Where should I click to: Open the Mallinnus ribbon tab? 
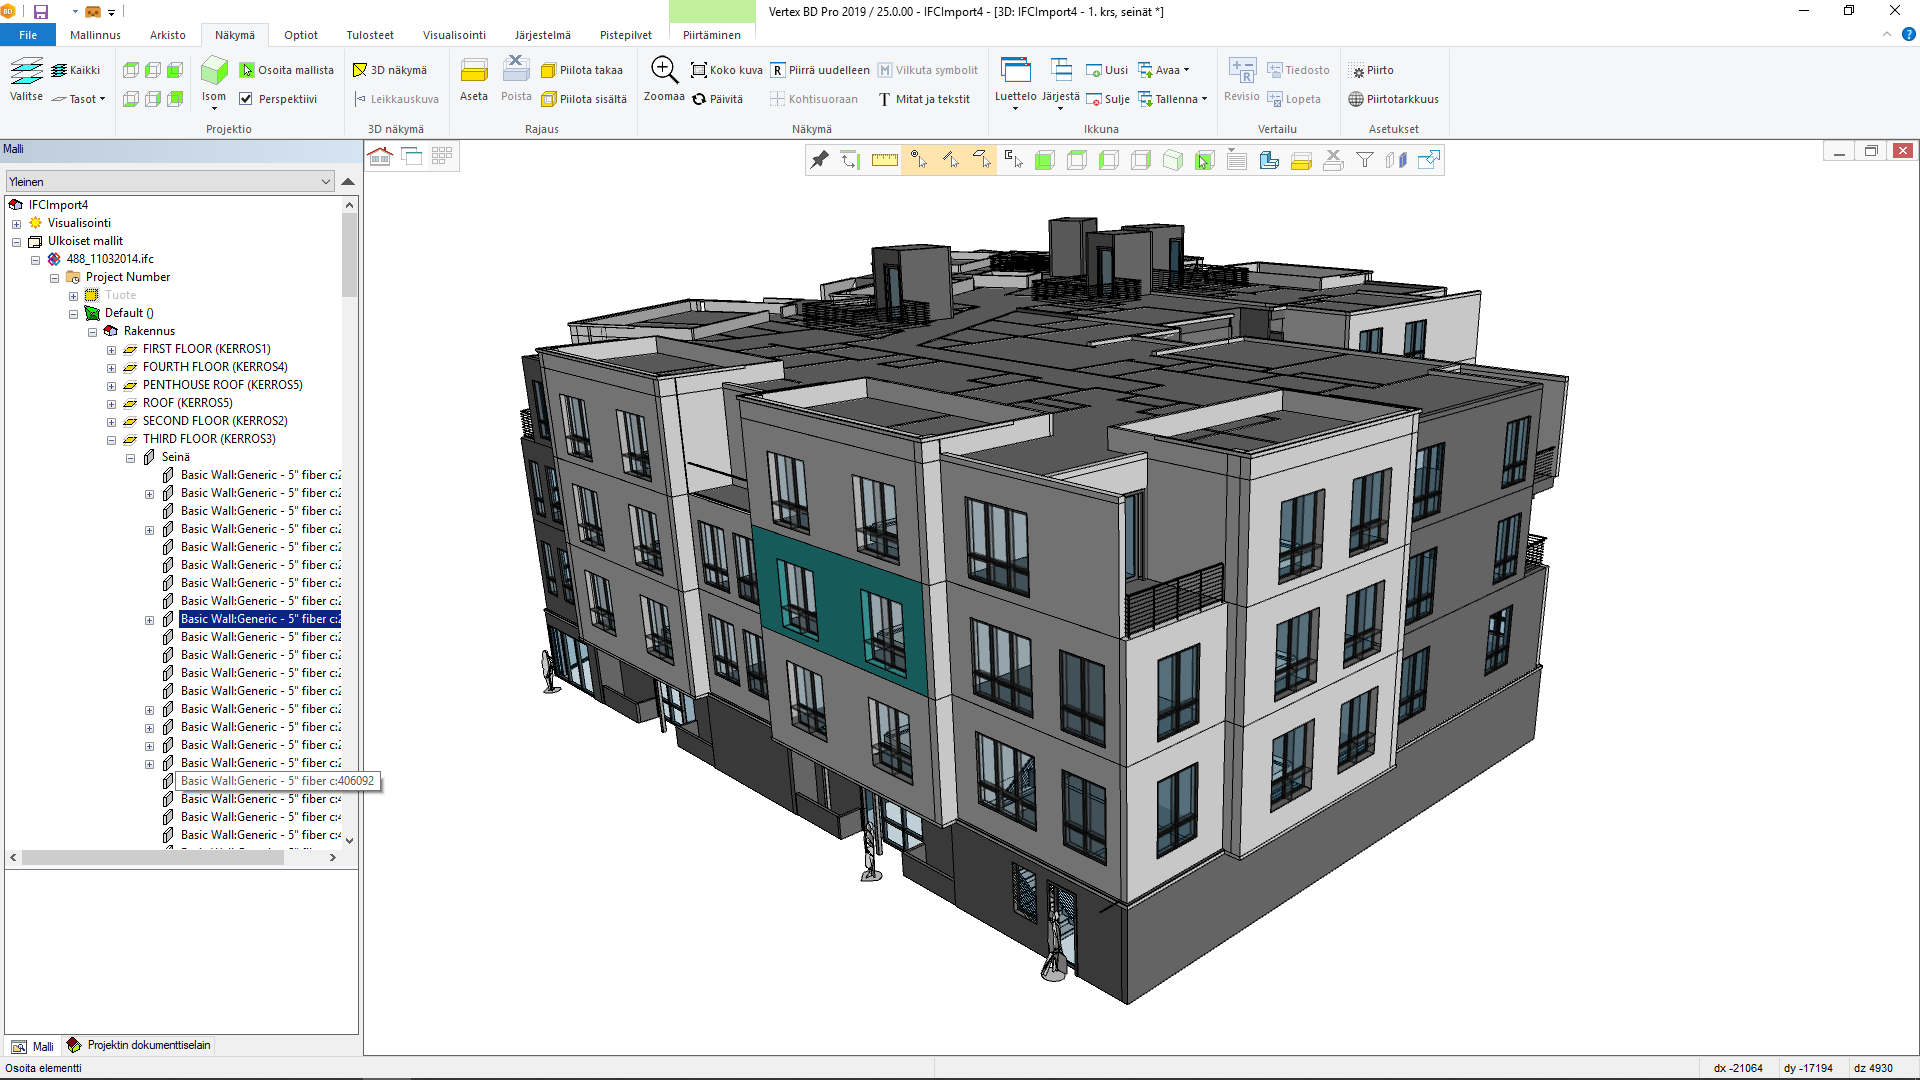tap(95, 35)
